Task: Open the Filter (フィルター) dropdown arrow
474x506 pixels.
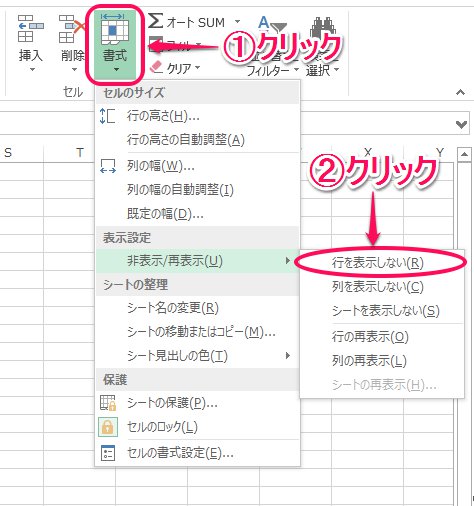Action: click(x=296, y=70)
